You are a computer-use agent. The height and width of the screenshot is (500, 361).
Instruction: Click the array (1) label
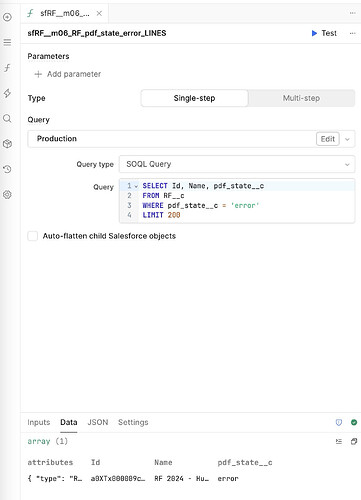coord(47,441)
